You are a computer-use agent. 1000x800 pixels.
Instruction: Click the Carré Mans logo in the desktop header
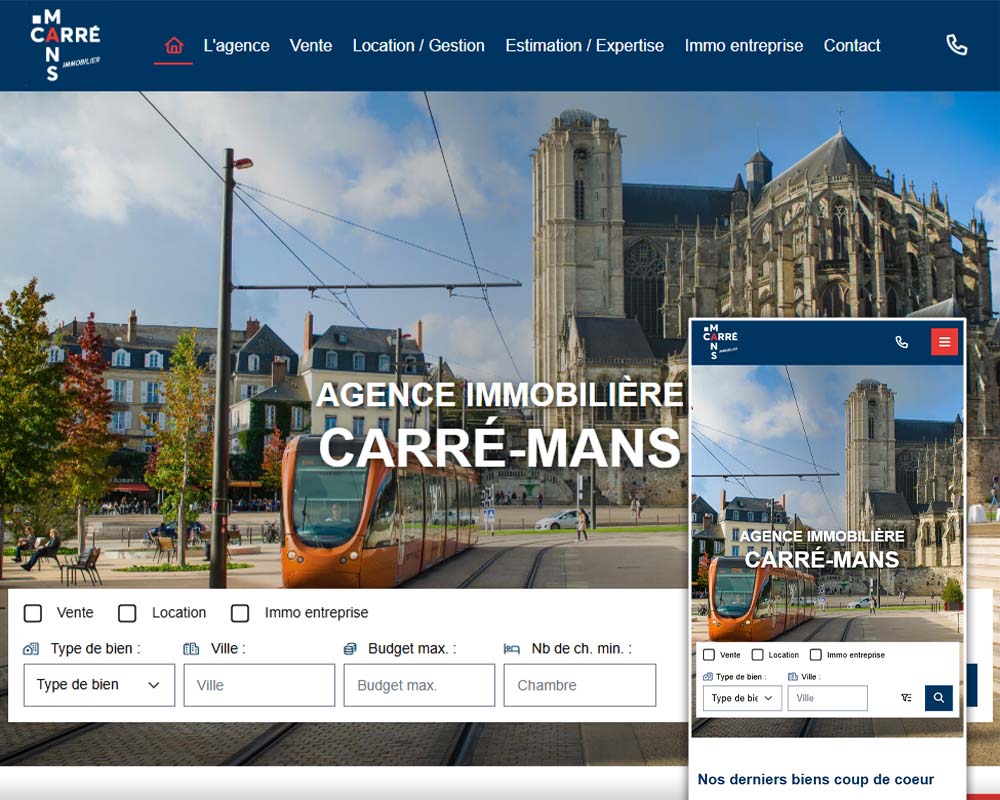[x=65, y=45]
